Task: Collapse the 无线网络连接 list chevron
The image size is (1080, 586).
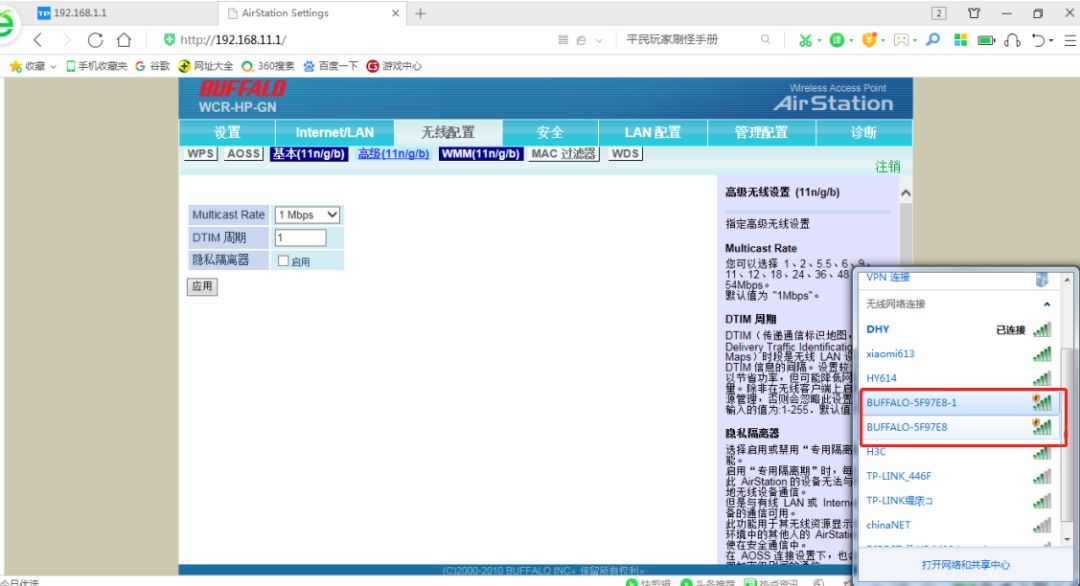Action: click(x=1048, y=304)
